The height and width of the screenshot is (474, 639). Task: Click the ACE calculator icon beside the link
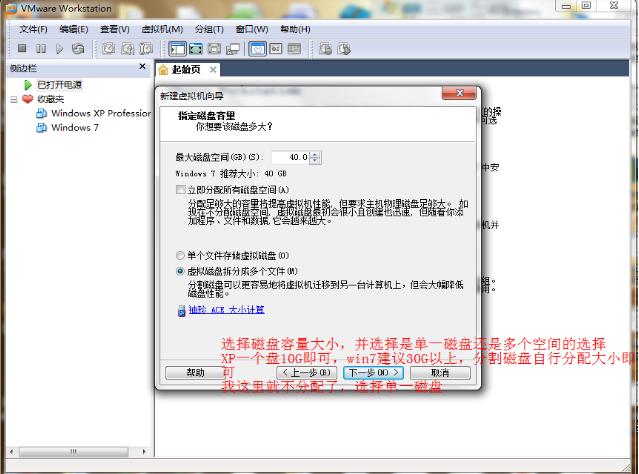coord(181,311)
